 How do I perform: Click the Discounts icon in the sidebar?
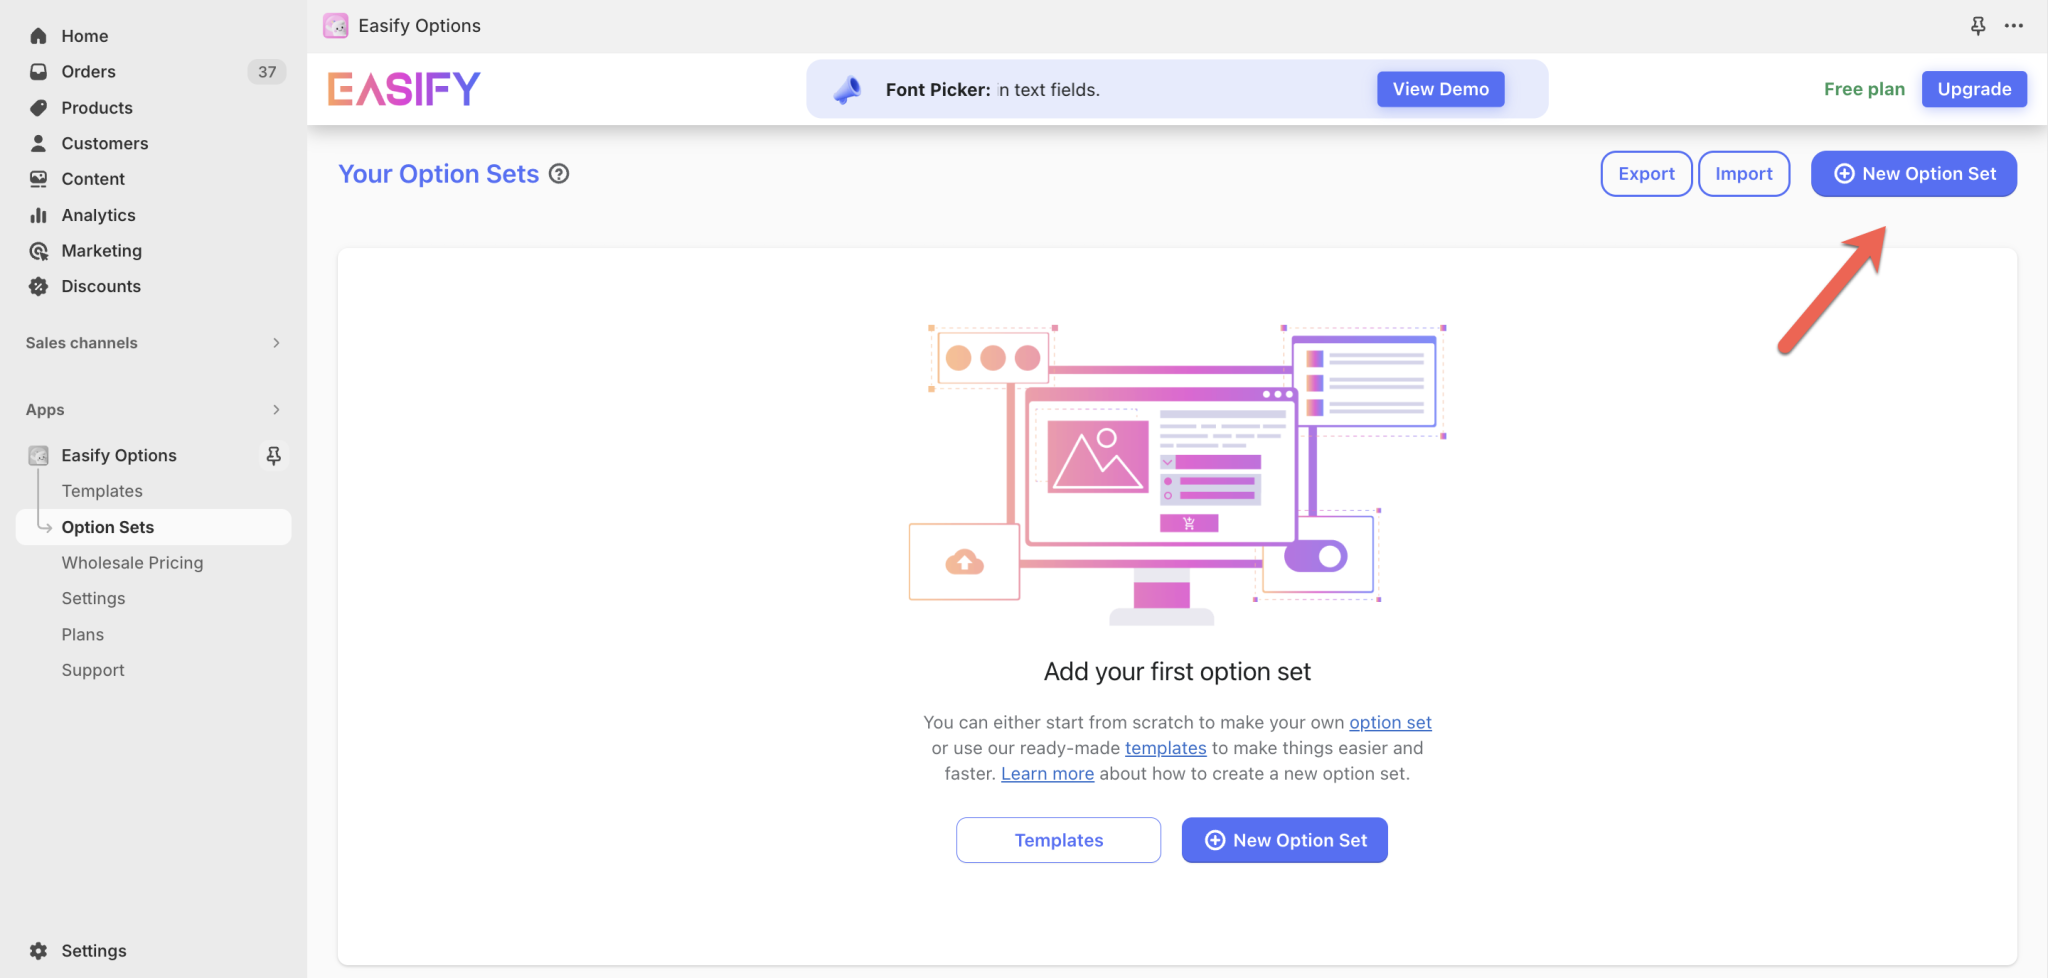[38, 286]
